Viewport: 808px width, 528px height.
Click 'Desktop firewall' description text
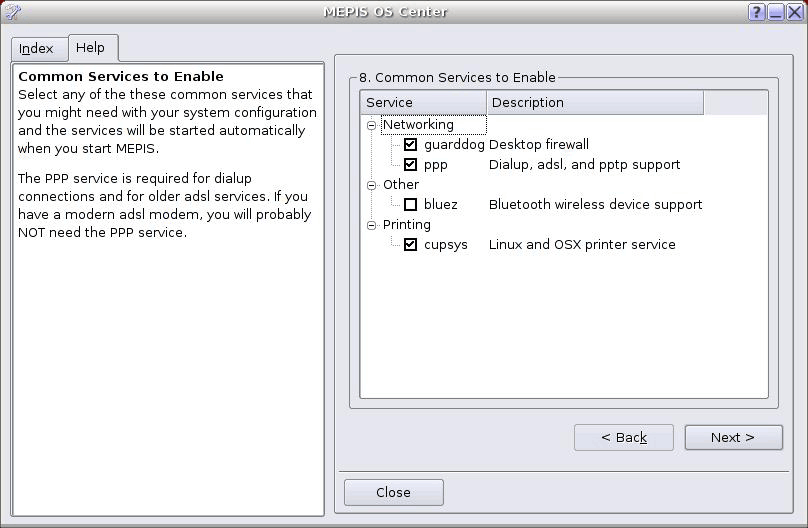(538, 144)
